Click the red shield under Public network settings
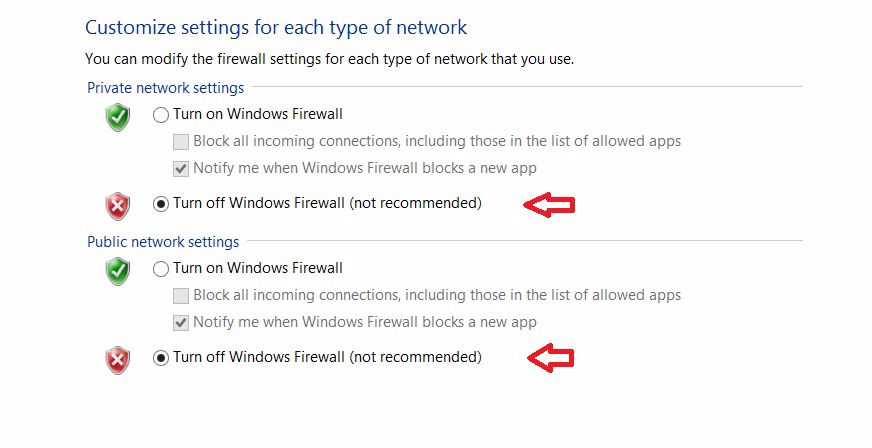Image resolution: width=872 pixels, height=448 pixels. pyautogui.click(x=118, y=359)
